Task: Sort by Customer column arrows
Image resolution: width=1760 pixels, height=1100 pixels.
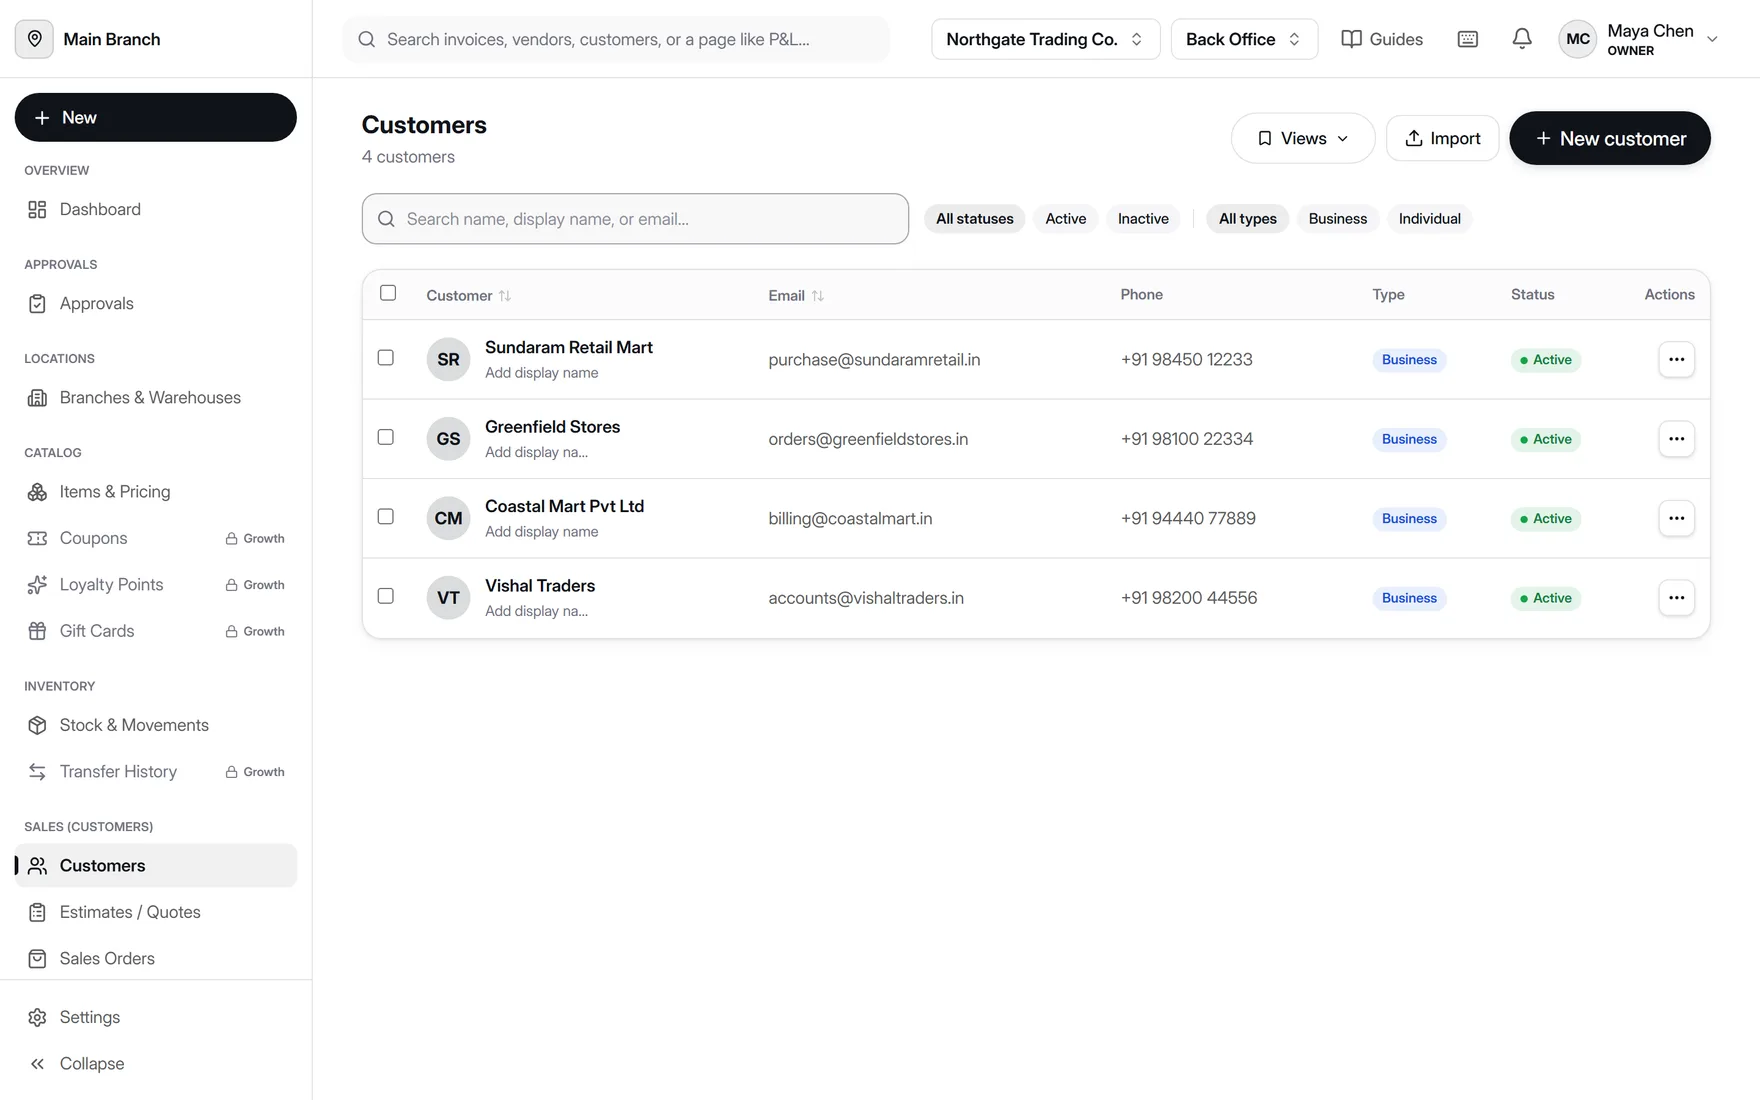Action: pos(505,296)
